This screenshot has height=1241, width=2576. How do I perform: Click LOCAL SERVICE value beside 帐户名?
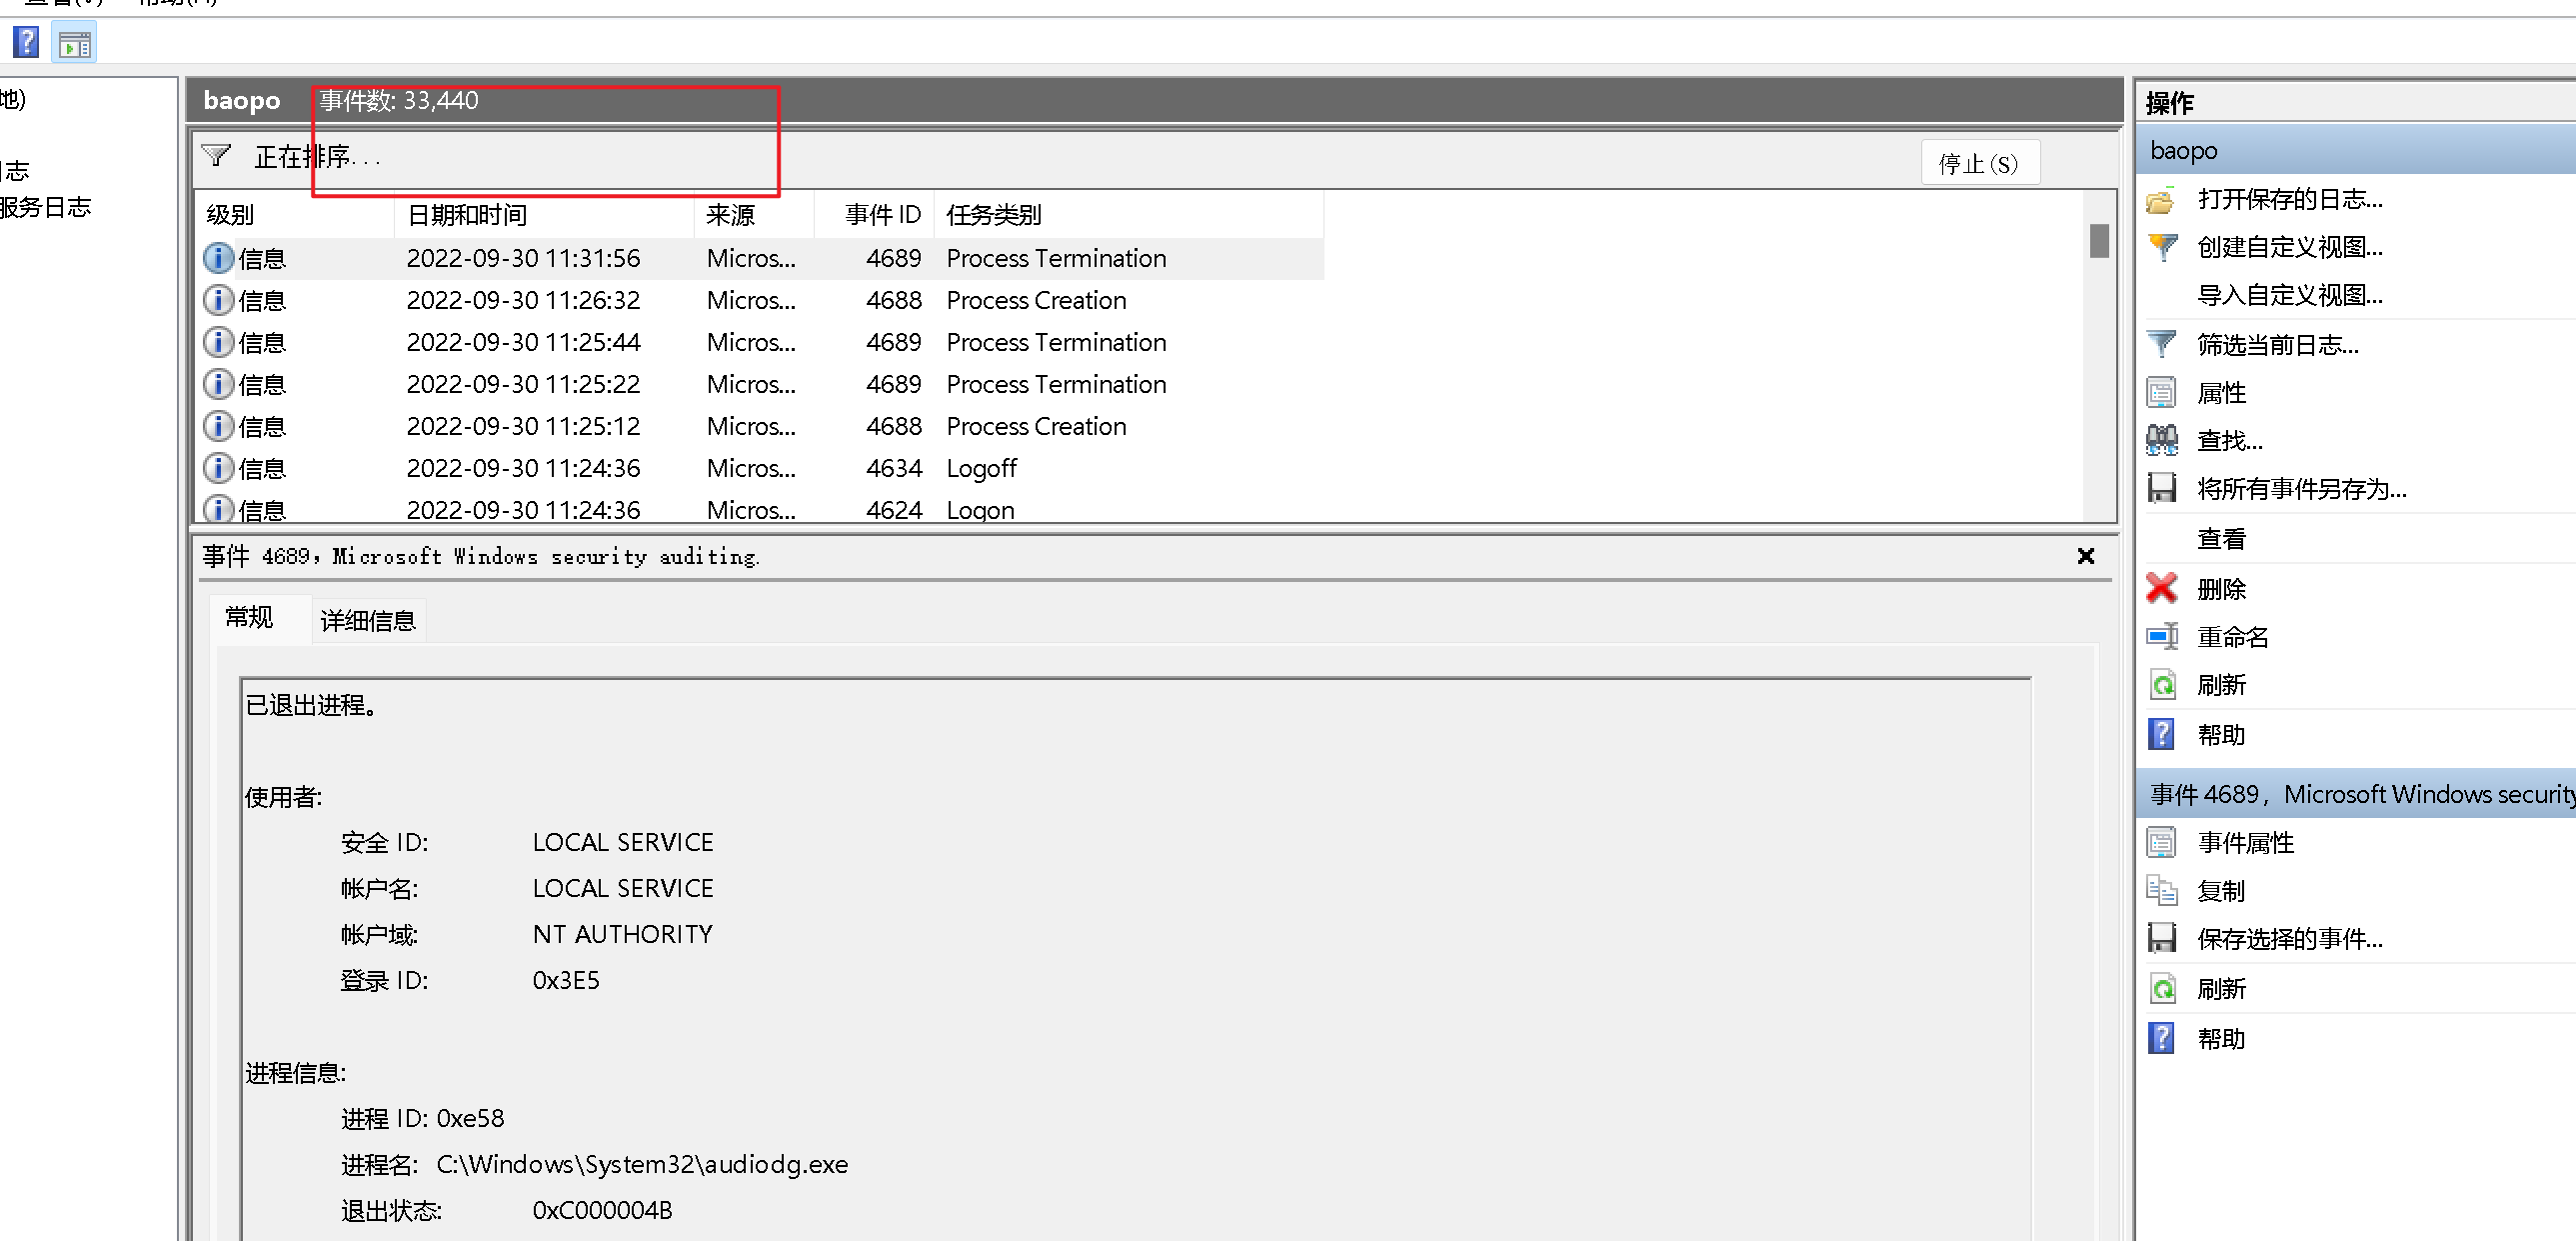(x=623, y=888)
